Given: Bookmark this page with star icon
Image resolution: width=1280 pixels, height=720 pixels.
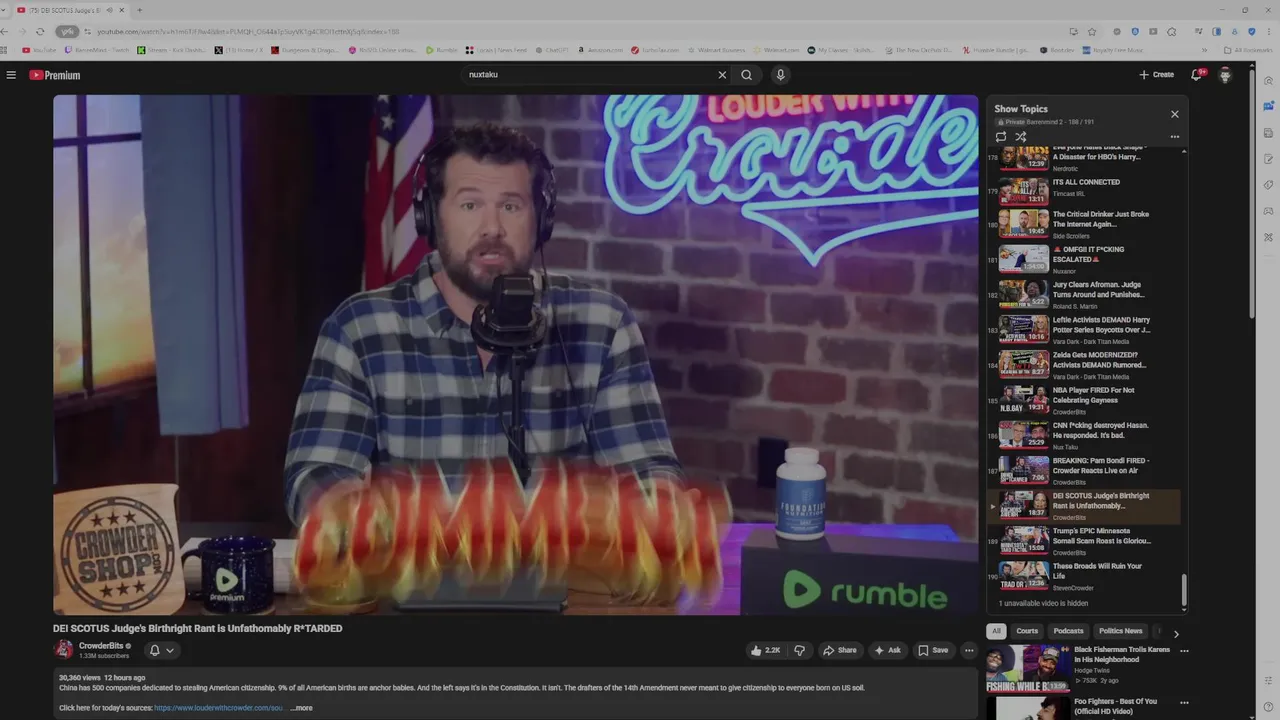Looking at the screenshot, I should [x=1092, y=31].
